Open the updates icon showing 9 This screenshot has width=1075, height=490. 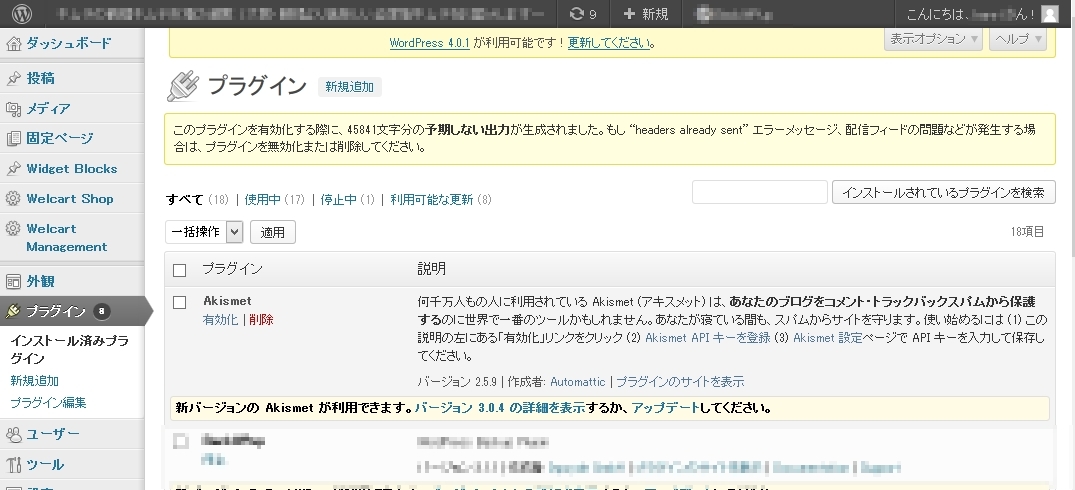pos(583,14)
